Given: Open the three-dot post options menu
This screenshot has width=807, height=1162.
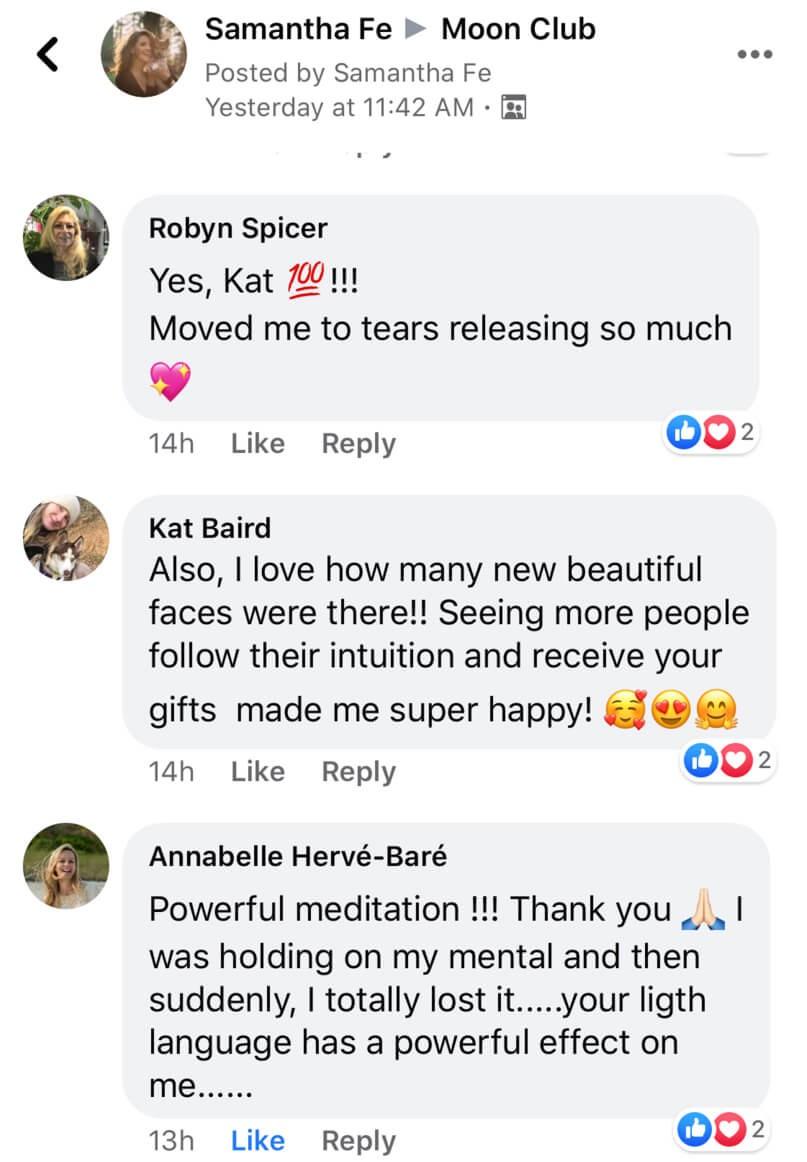Looking at the screenshot, I should (755, 54).
